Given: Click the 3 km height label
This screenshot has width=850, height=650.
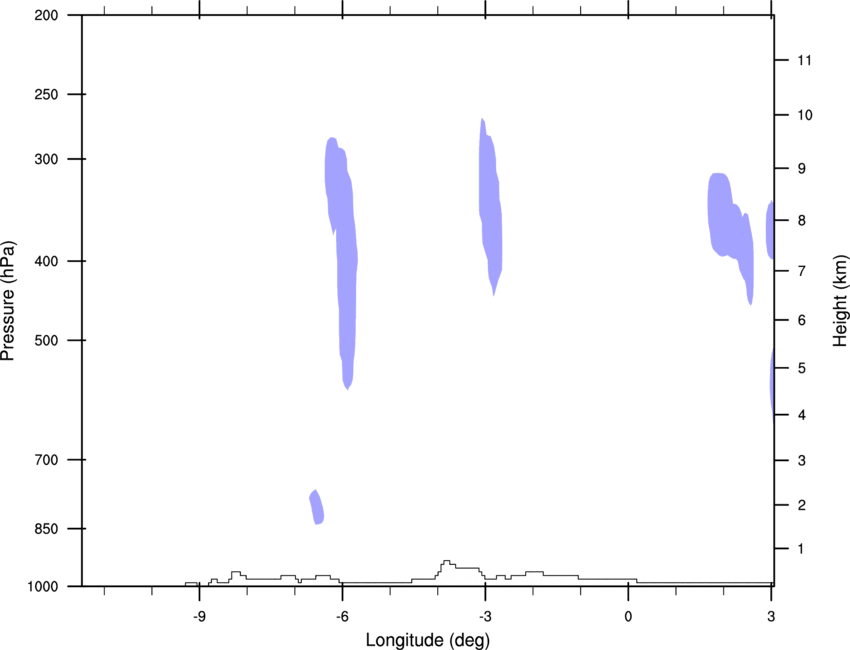Looking at the screenshot, I should (801, 461).
